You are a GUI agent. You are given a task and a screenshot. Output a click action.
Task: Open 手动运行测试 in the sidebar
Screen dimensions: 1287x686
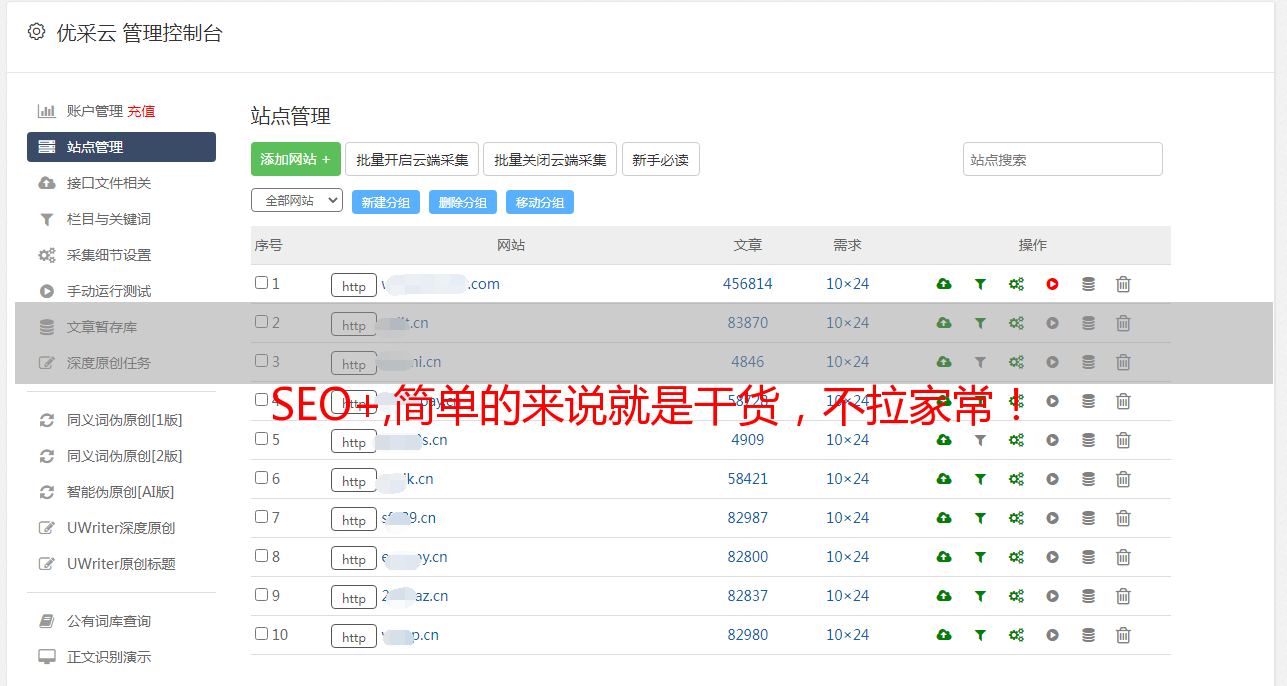(x=109, y=291)
